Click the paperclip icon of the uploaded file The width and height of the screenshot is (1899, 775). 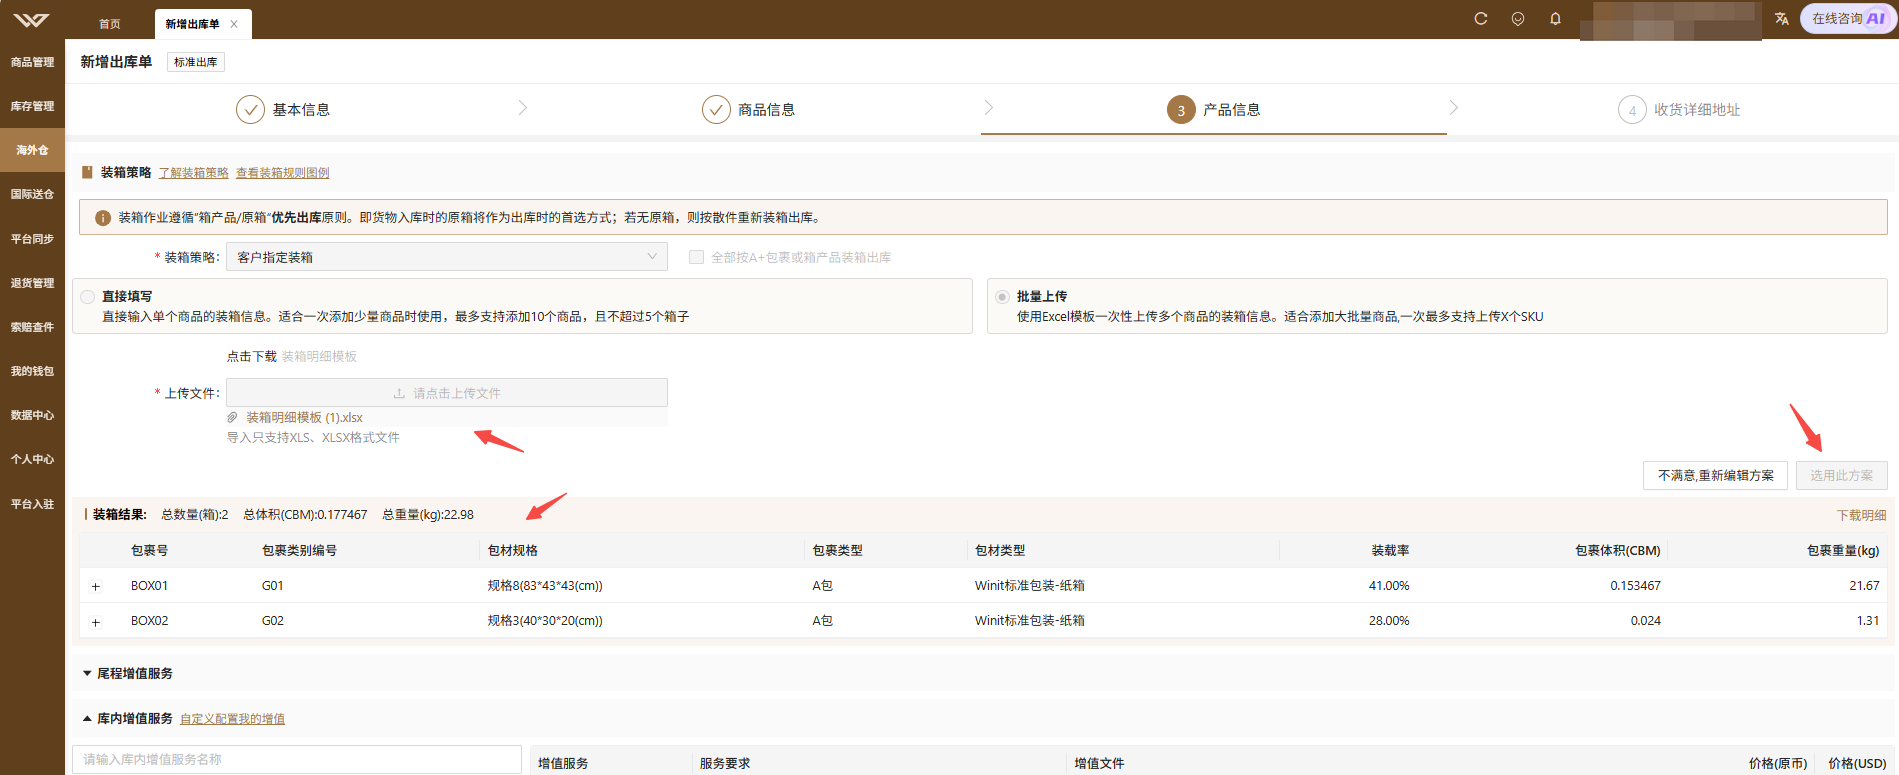point(232,418)
